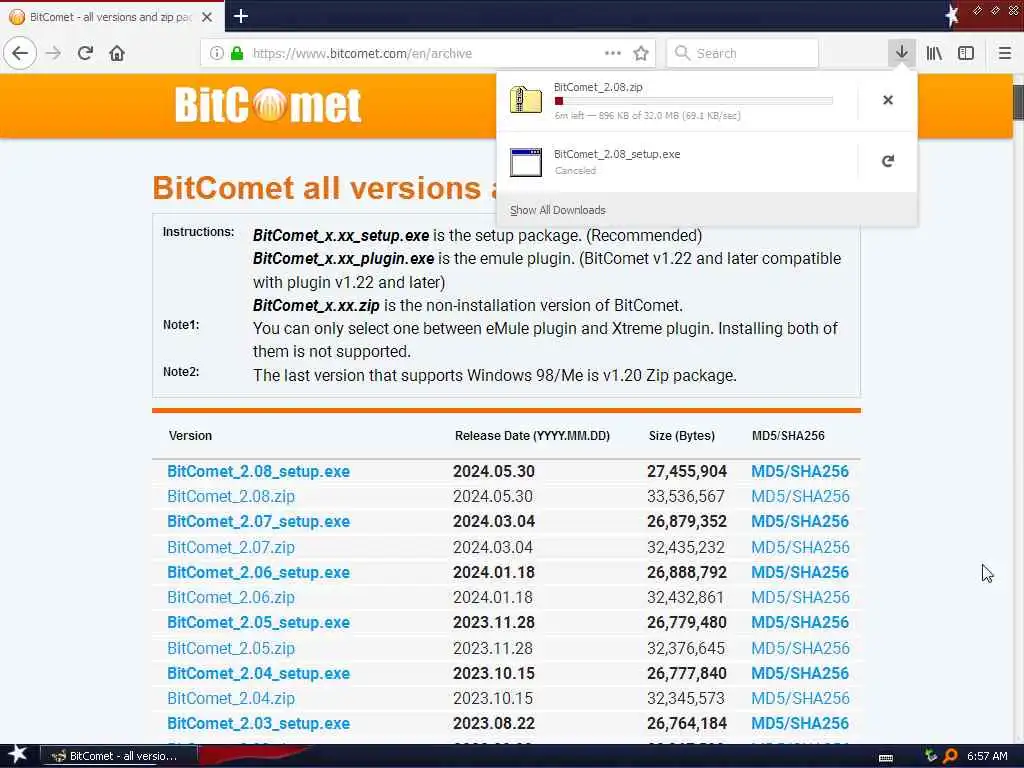Show sidebars toolbar icon

(966, 53)
